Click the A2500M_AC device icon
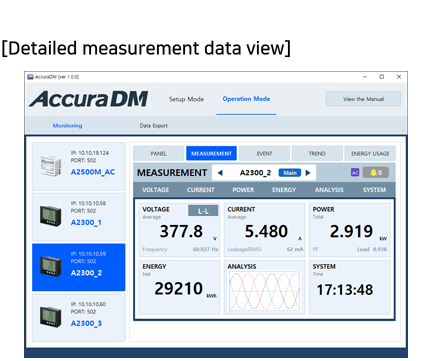 pos(51,166)
